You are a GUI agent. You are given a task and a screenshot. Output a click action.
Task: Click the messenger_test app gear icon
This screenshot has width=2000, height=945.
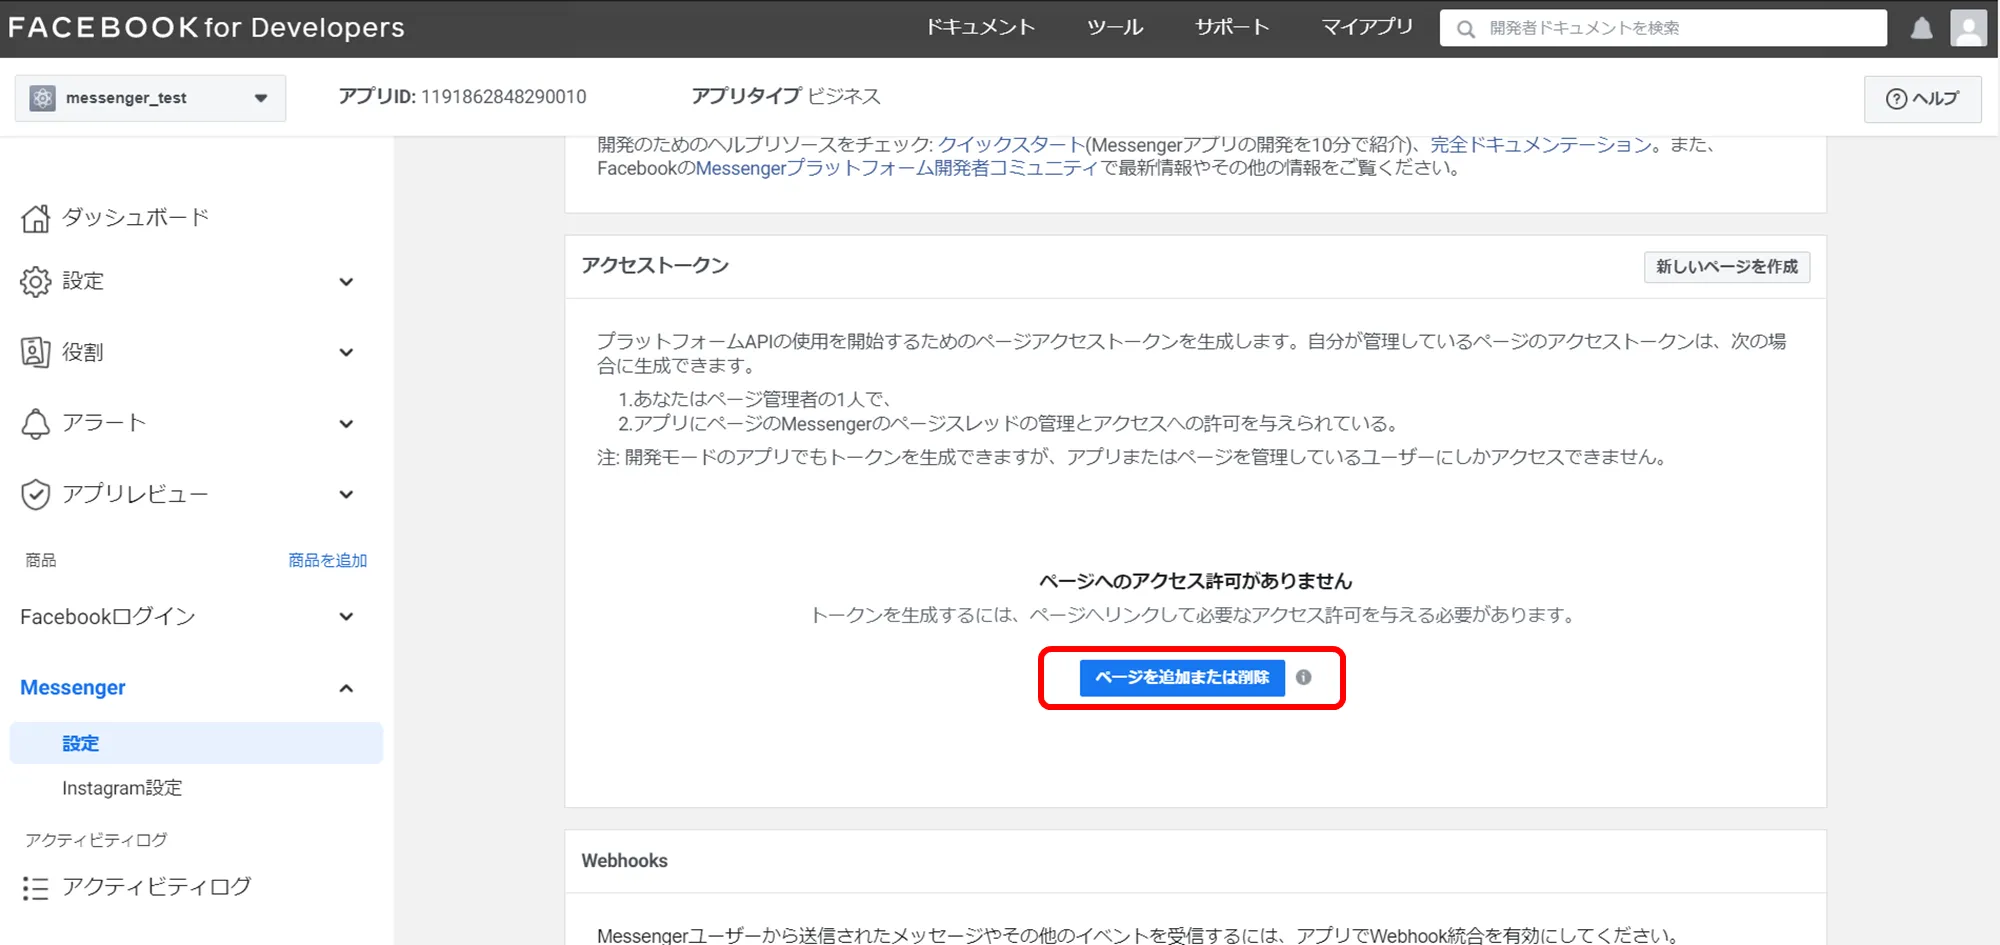[x=42, y=98]
